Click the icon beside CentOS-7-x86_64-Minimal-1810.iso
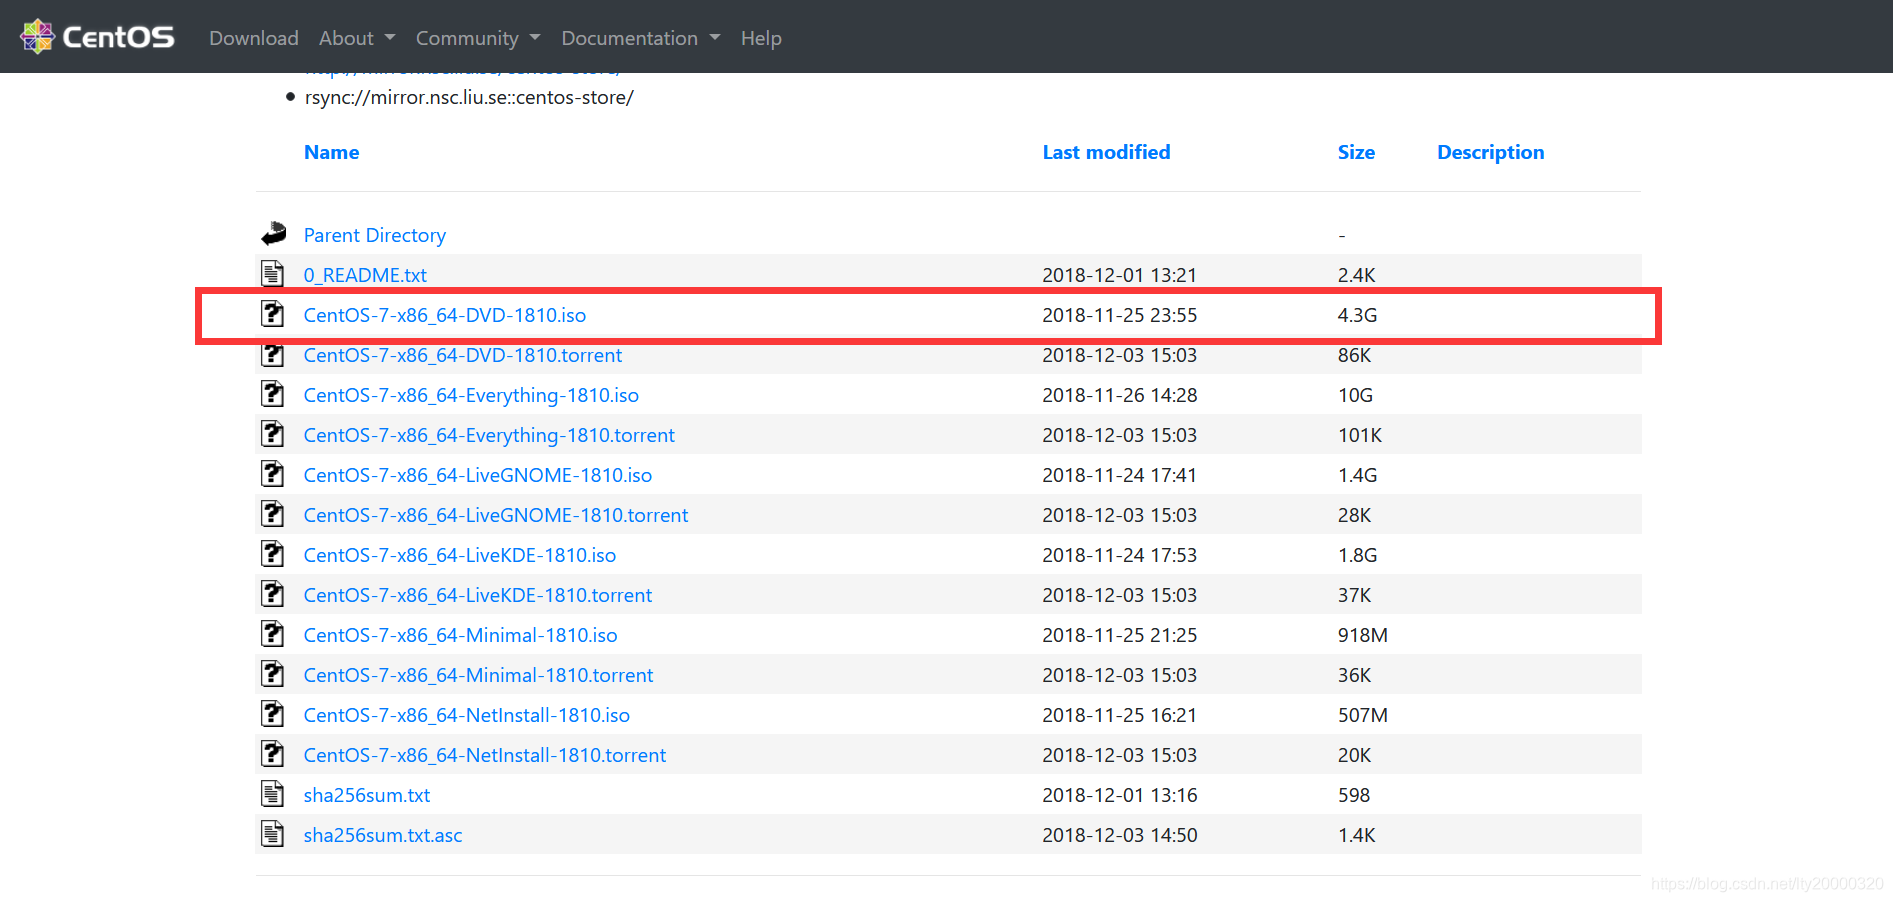The image size is (1893, 902). tap(273, 633)
